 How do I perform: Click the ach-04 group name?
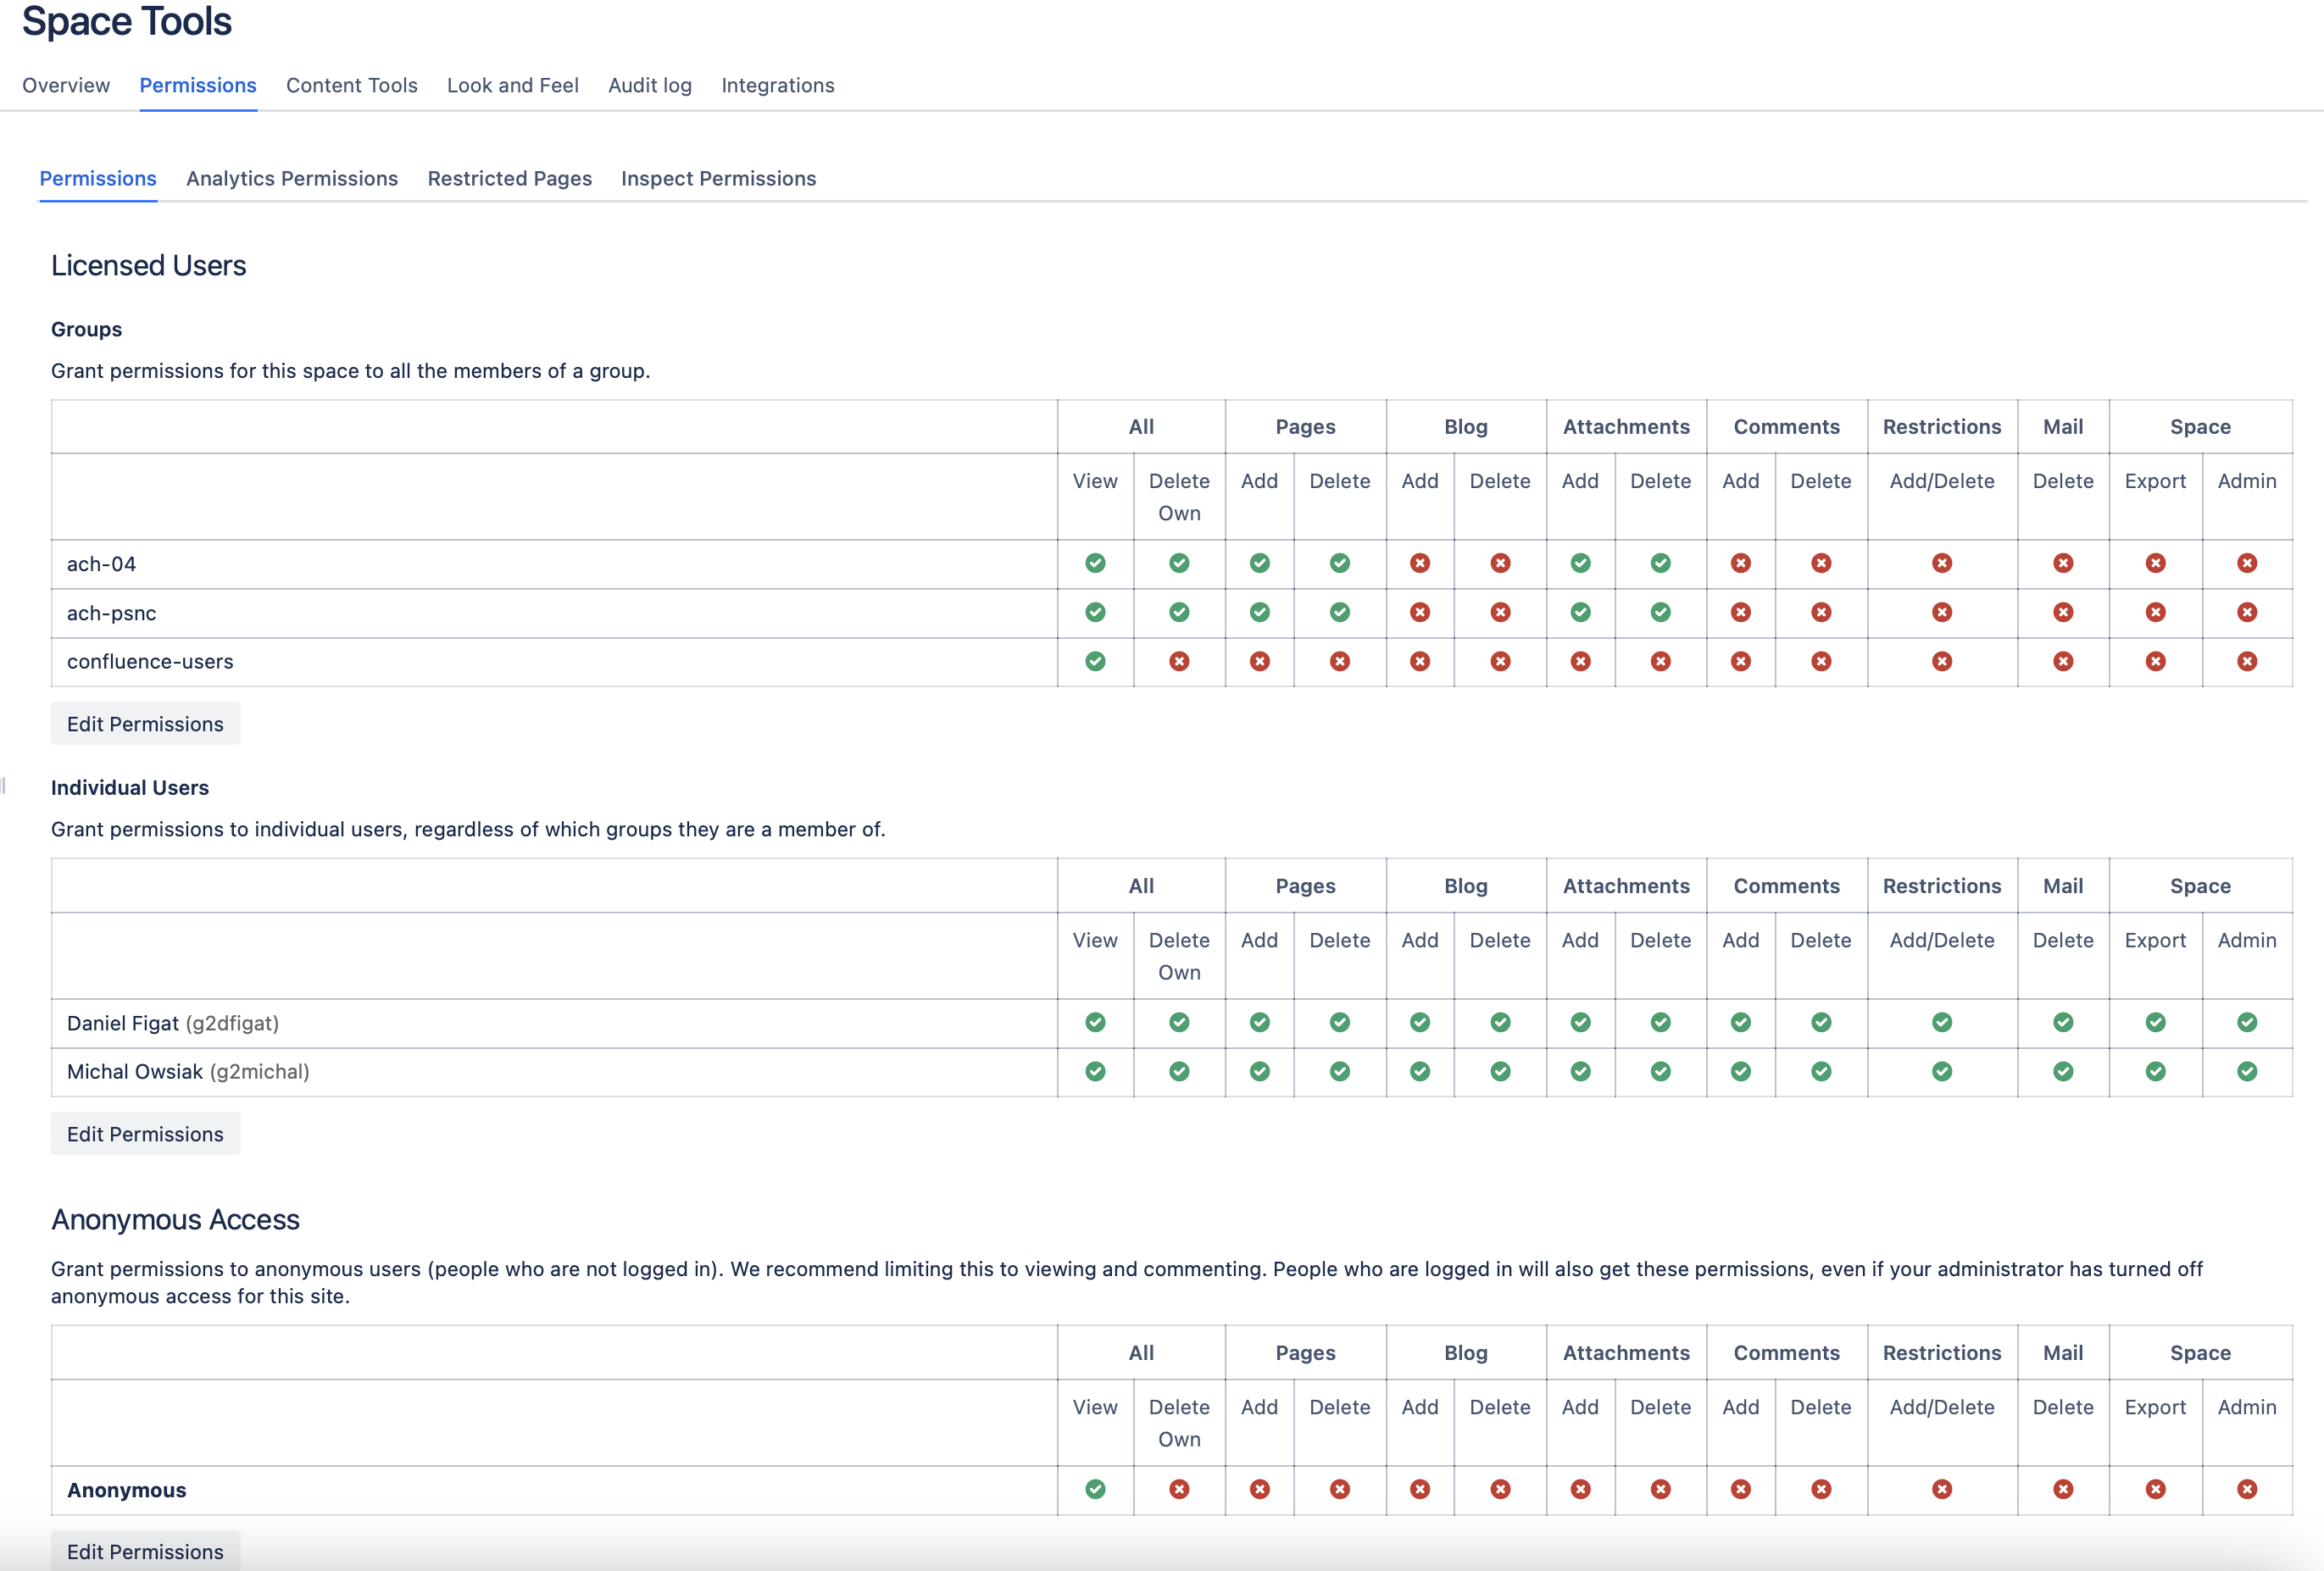(101, 564)
